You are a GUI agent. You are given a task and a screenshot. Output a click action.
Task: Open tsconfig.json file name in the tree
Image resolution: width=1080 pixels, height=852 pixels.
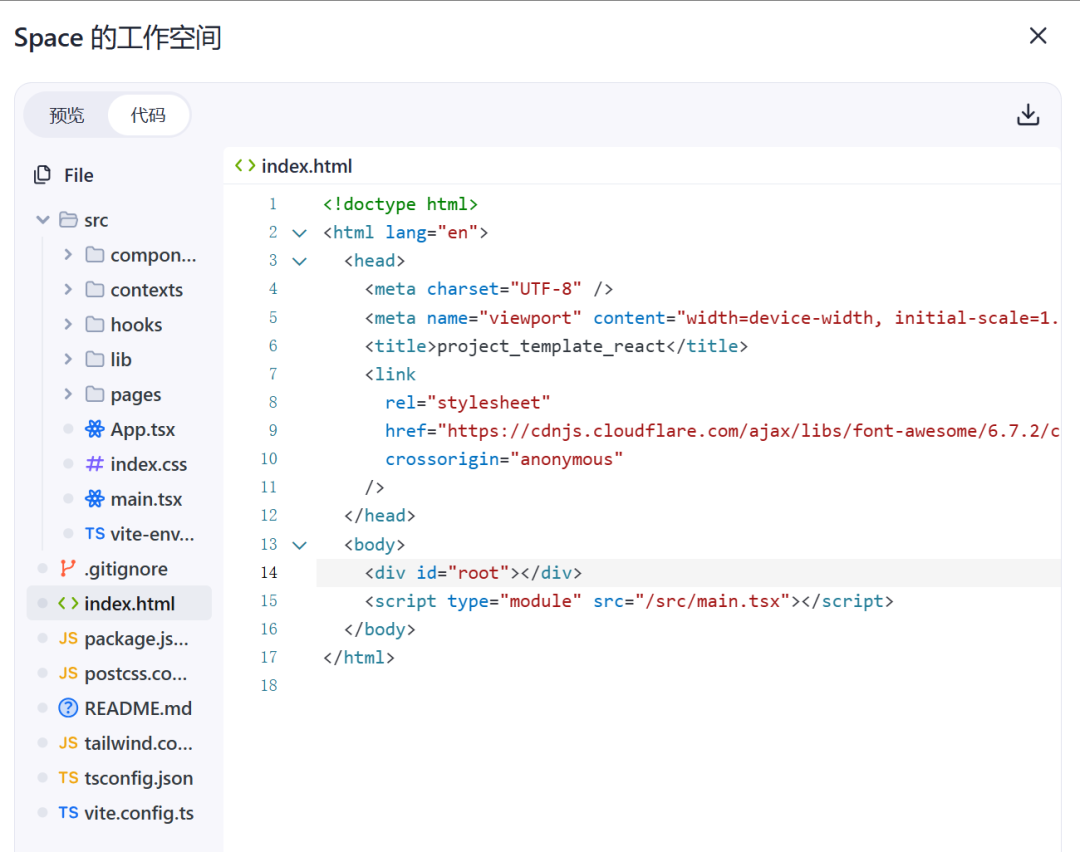(x=138, y=778)
